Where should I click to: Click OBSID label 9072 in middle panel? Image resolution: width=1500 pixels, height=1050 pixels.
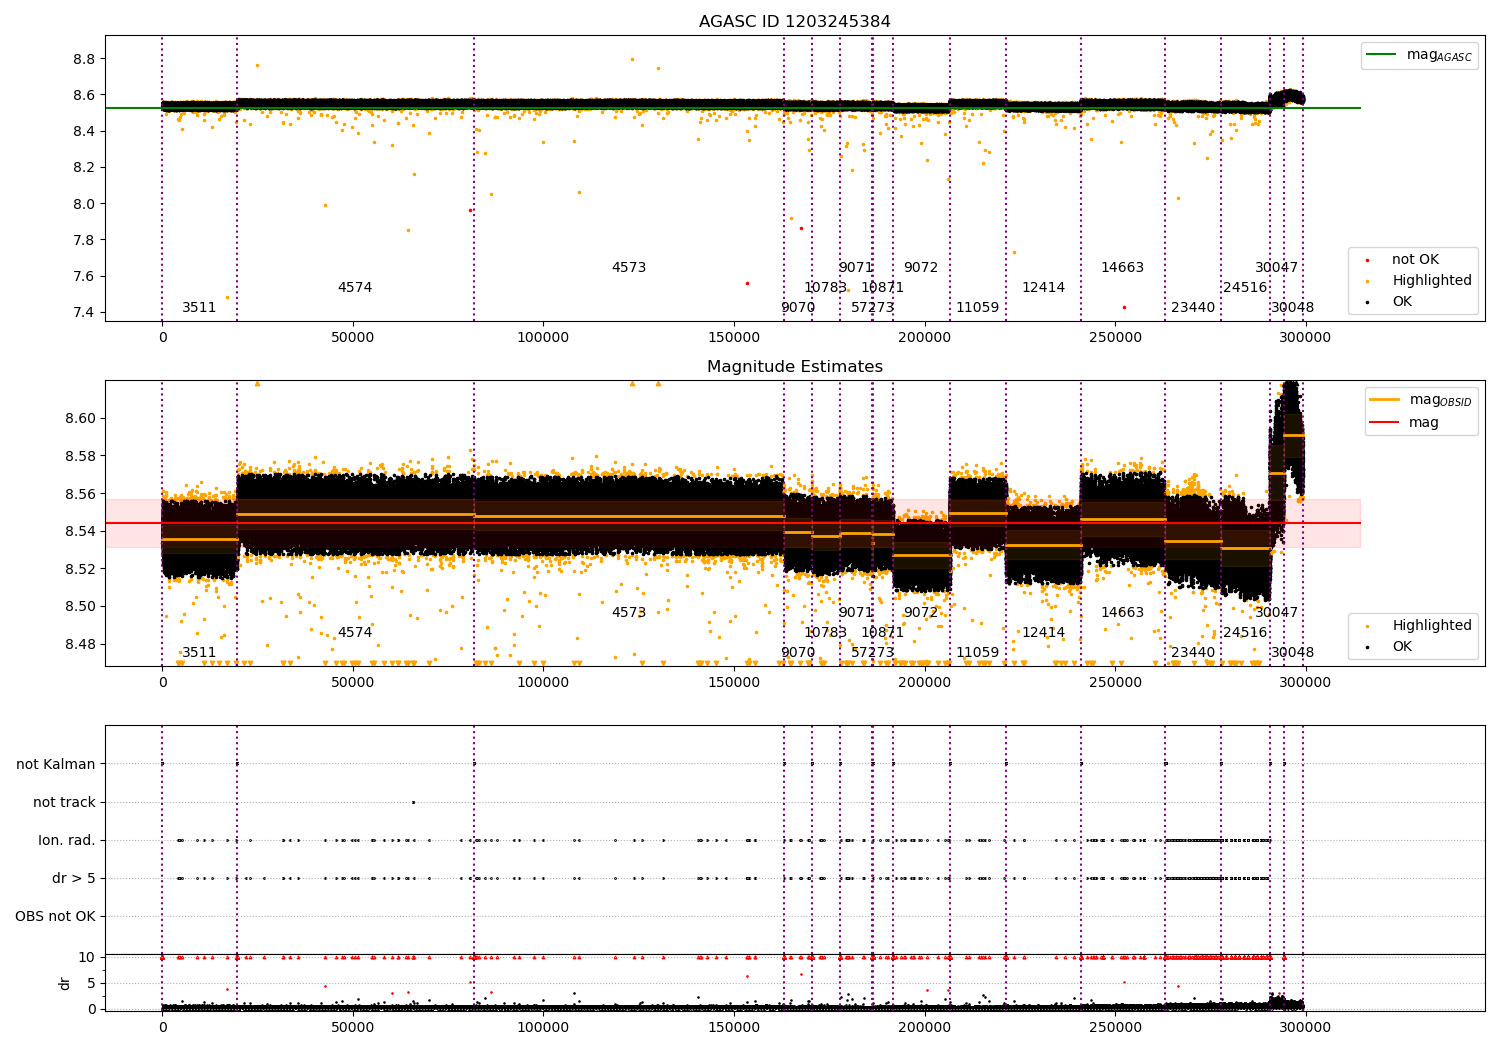click(x=921, y=613)
